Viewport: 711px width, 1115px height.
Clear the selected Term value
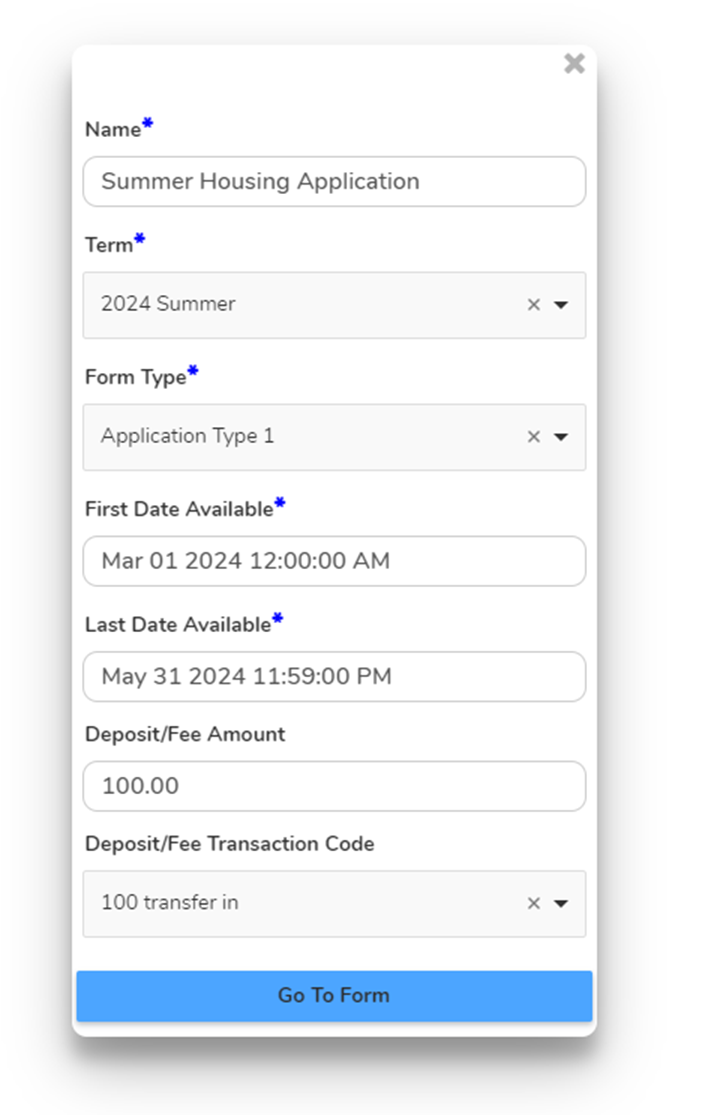tap(533, 305)
